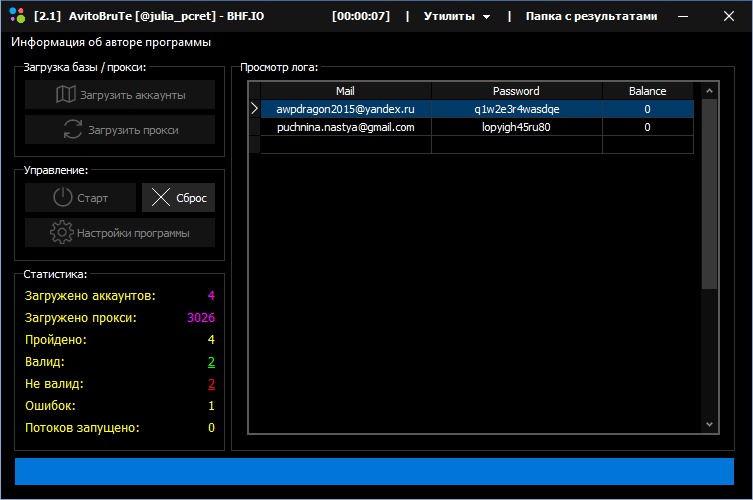
Task: Click the log scrollbar up arrow
Action: 709,90
